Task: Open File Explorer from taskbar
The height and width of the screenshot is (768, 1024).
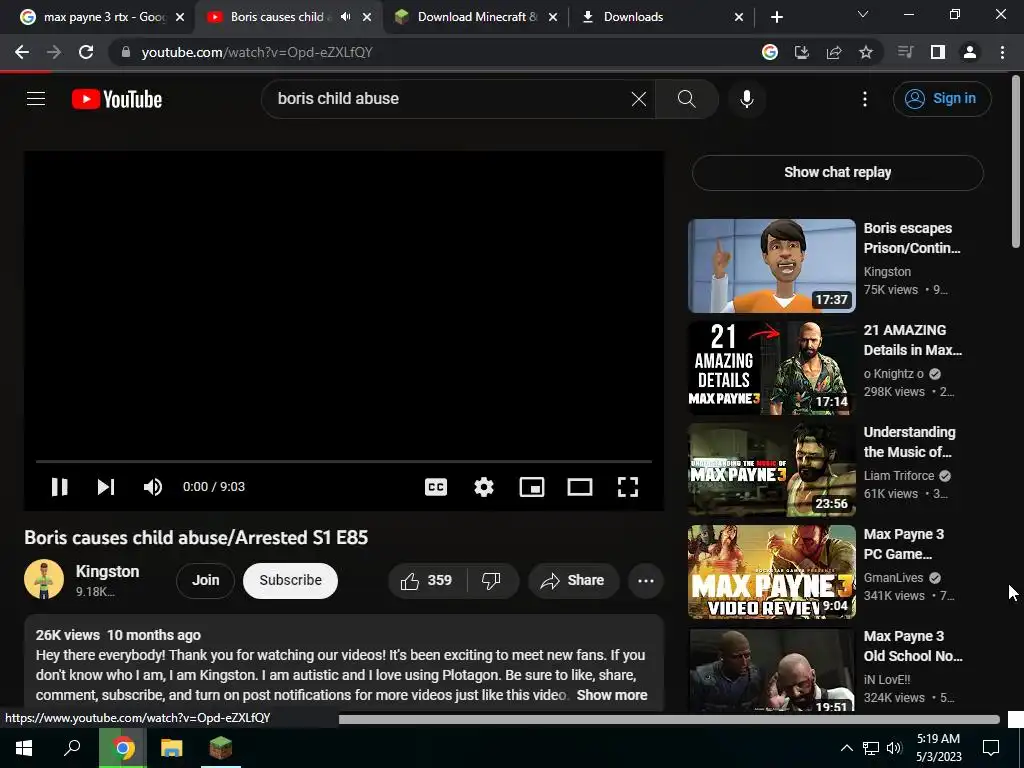Action: pyautogui.click(x=172, y=747)
